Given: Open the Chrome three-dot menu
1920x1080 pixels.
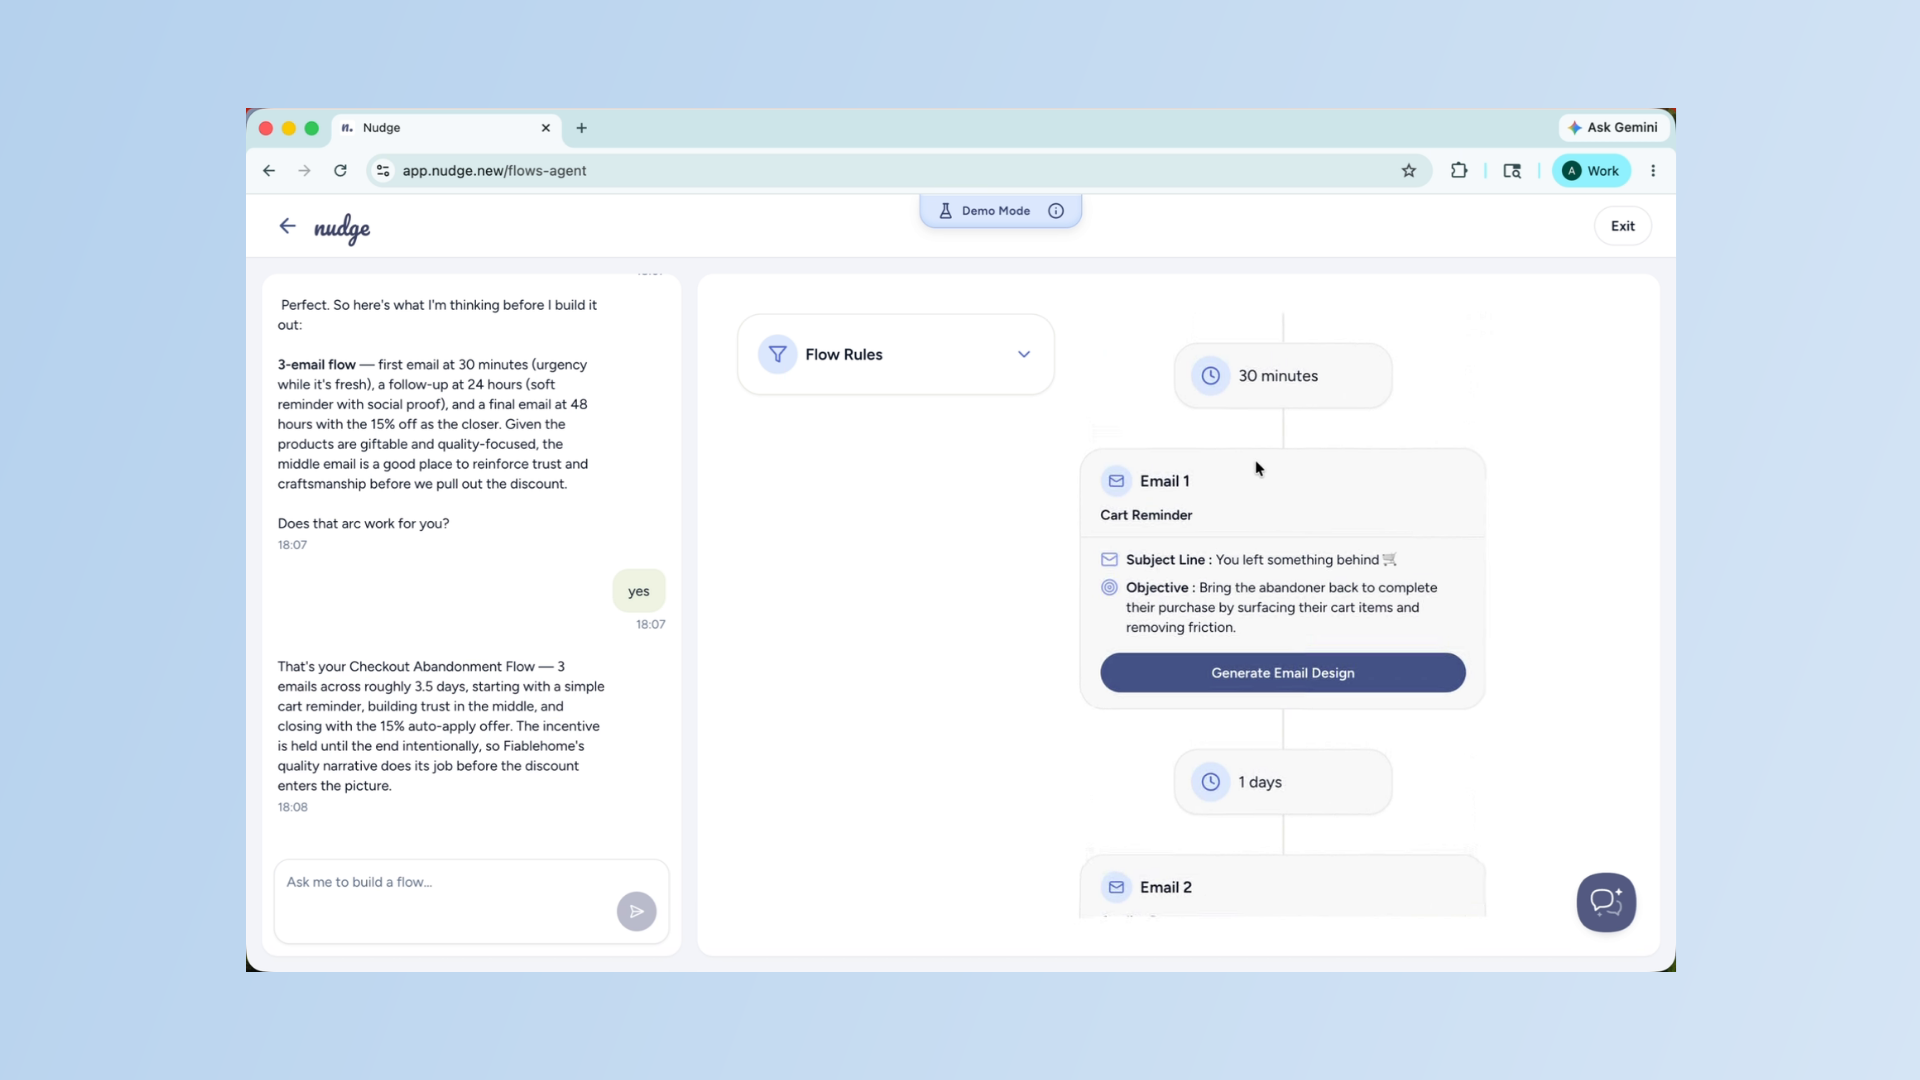Looking at the screenshot, I should (1653, 171).
